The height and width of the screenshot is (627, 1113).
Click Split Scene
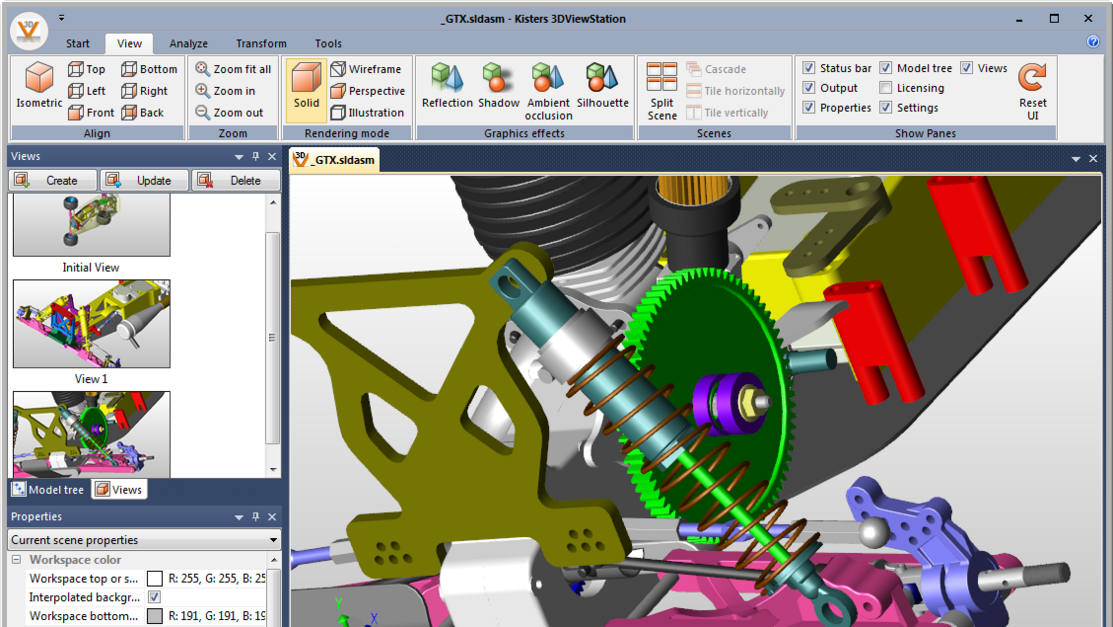click(662, 91)
